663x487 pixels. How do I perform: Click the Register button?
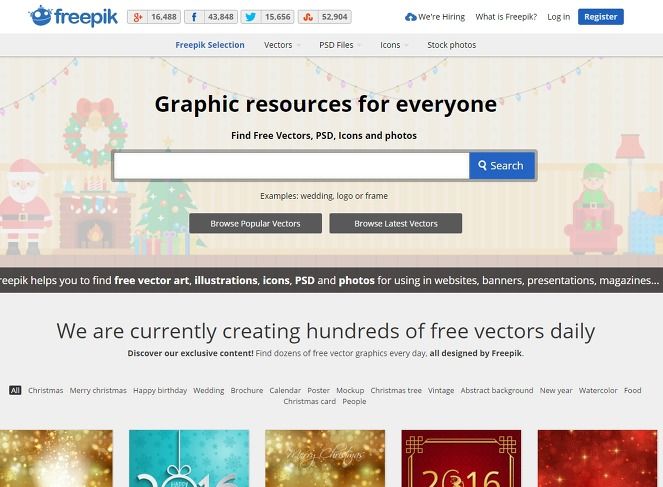(x=600, y=17)
